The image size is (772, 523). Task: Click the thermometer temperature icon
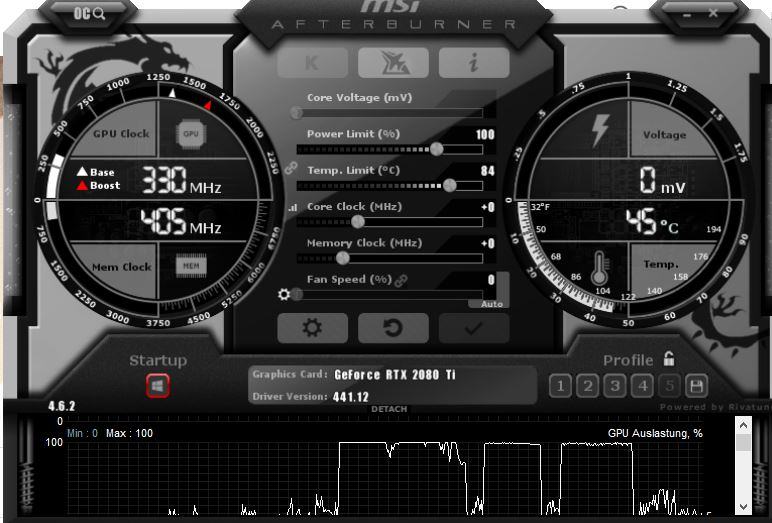[x=599, y=267]
